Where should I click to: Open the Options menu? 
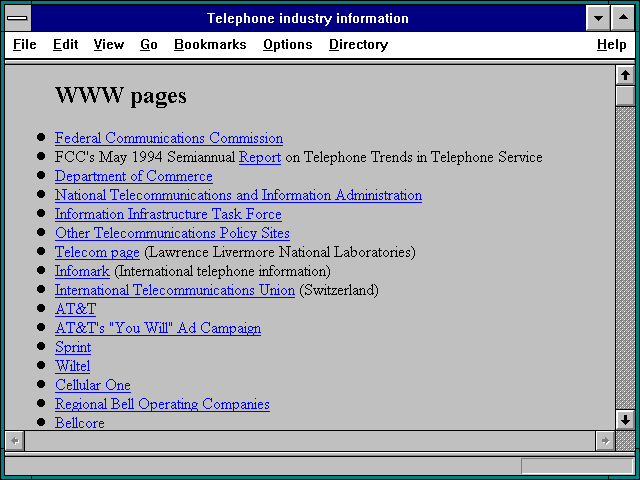click(x=288, y=44)
